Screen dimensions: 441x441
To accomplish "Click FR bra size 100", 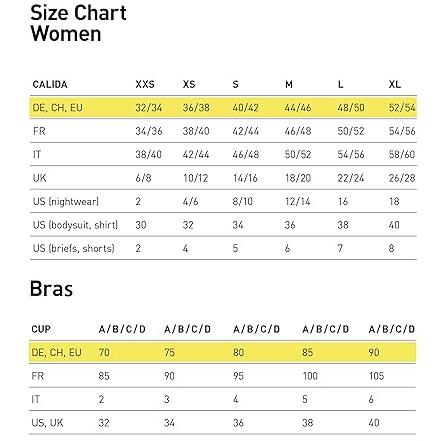I will coord(310,376).
